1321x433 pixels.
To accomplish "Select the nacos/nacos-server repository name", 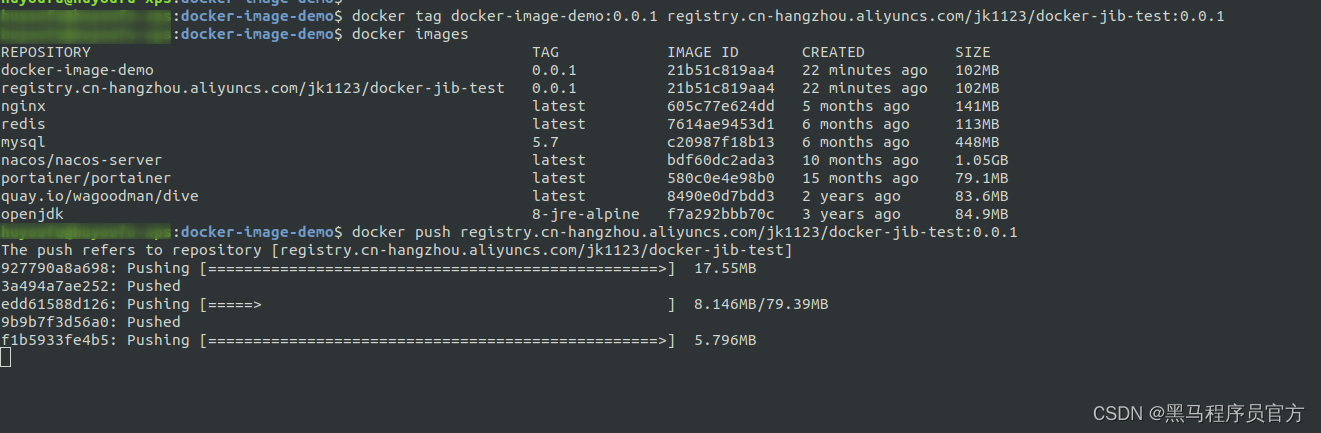I will 81,160.
